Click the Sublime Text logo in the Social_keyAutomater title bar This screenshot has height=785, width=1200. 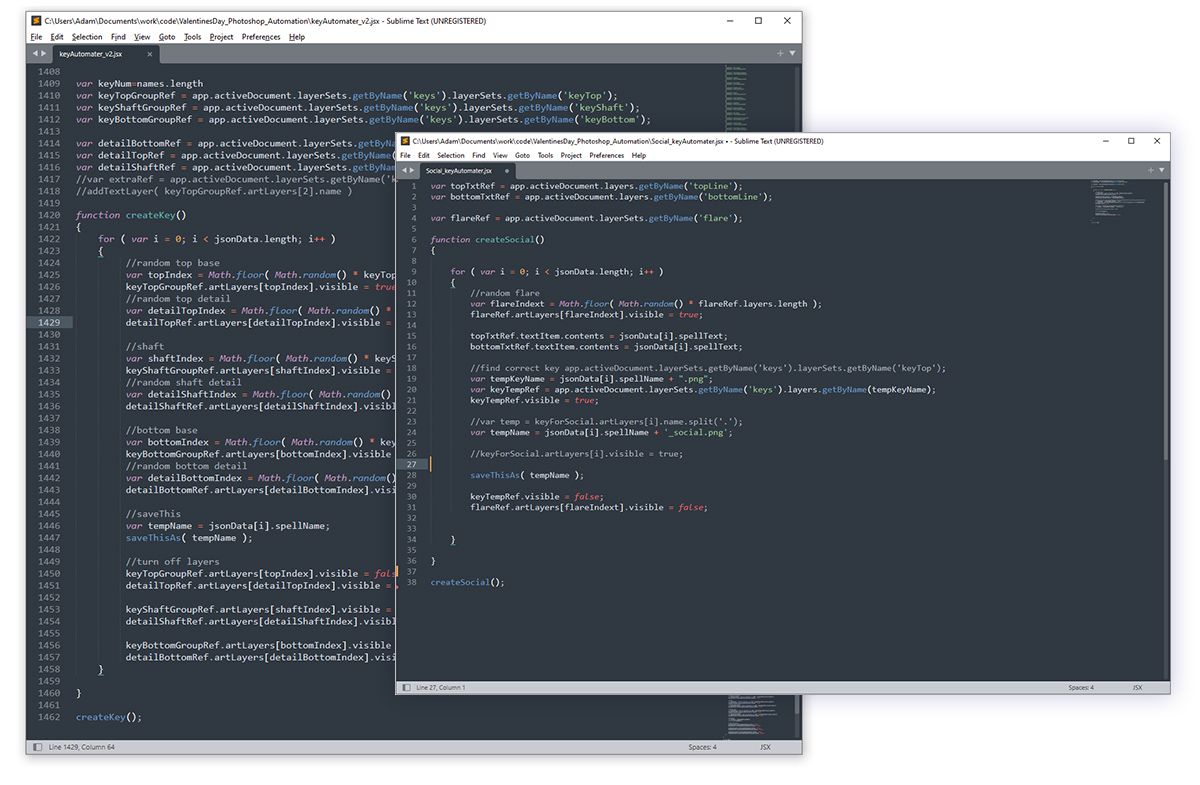point(405,142)
